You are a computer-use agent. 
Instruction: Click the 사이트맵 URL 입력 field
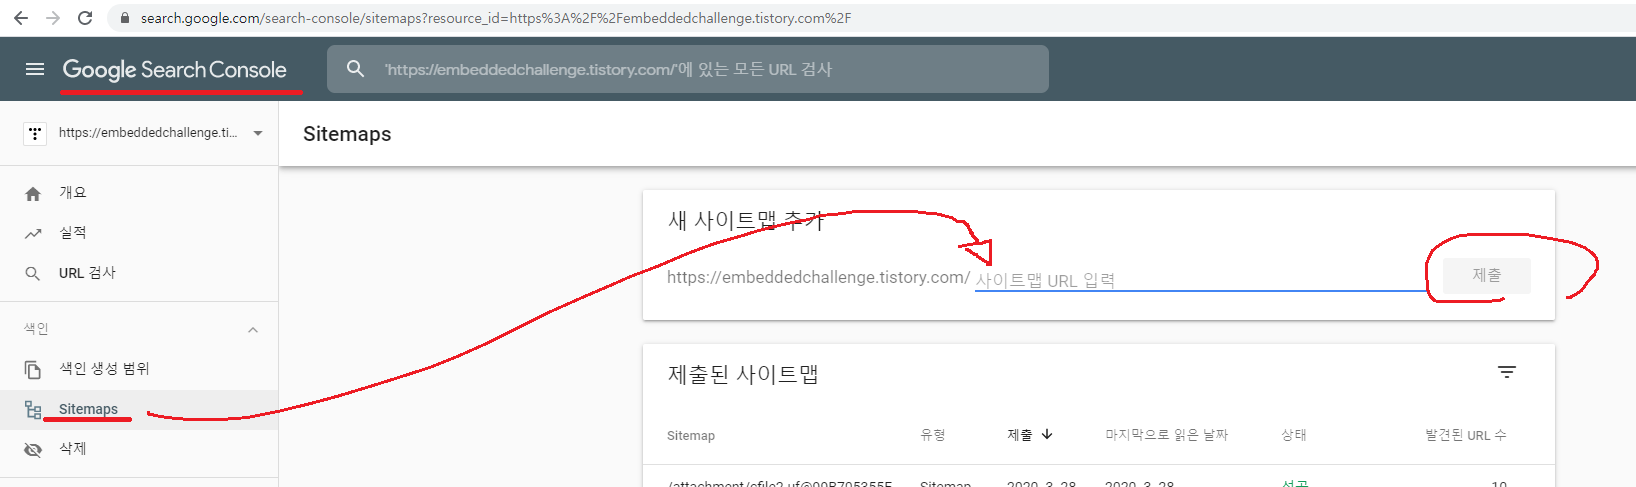point(1200,279)
